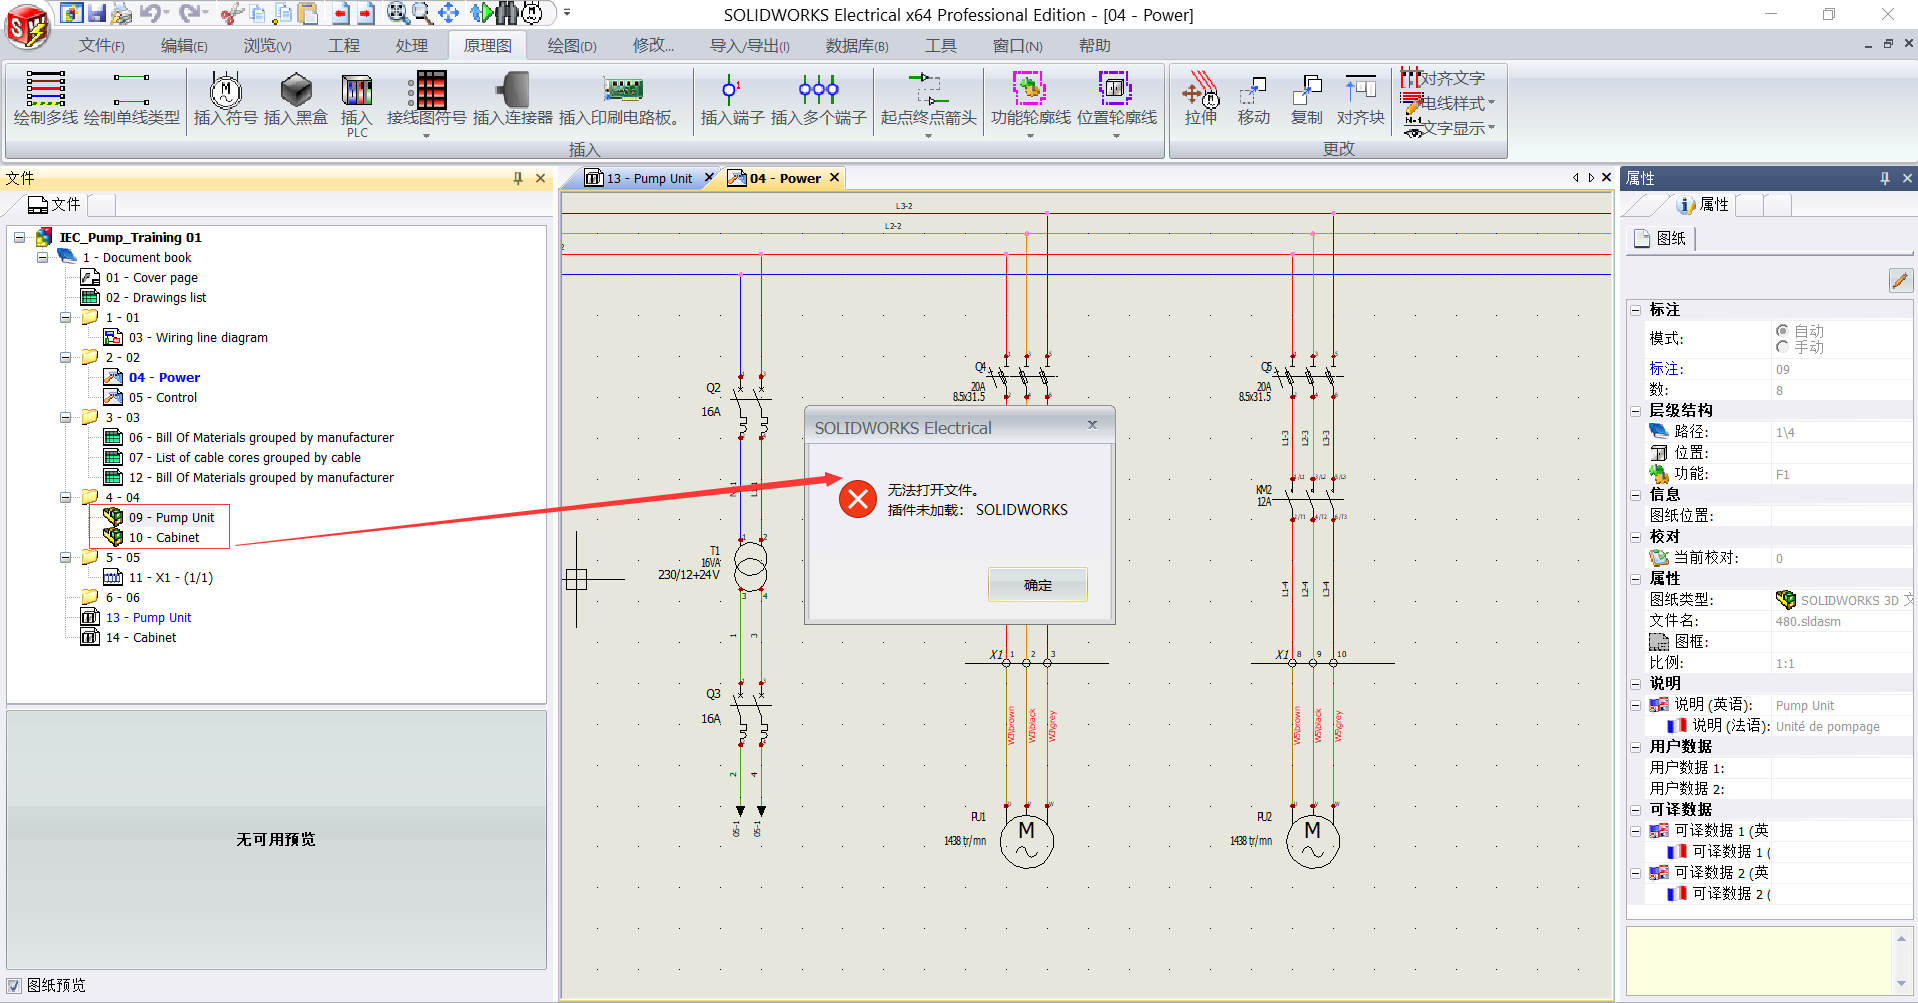Click the user data 1 (用户数据 1) field
The height and width of the screenshot is (1003, 1918).
(1840, 768)
